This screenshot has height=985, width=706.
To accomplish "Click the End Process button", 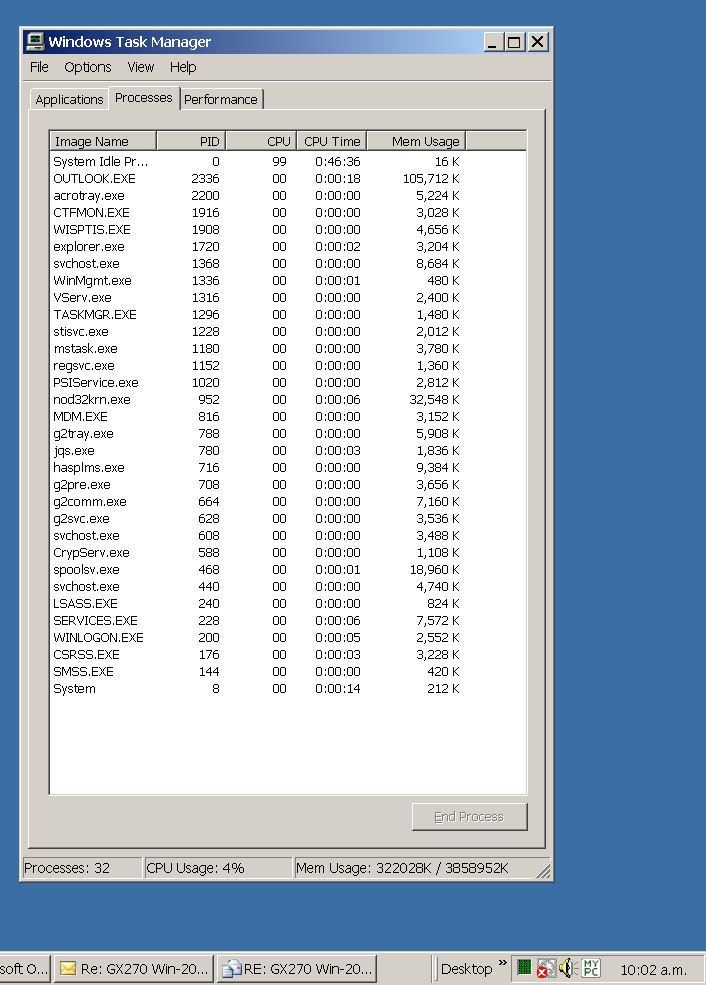I will coord(469,817).
